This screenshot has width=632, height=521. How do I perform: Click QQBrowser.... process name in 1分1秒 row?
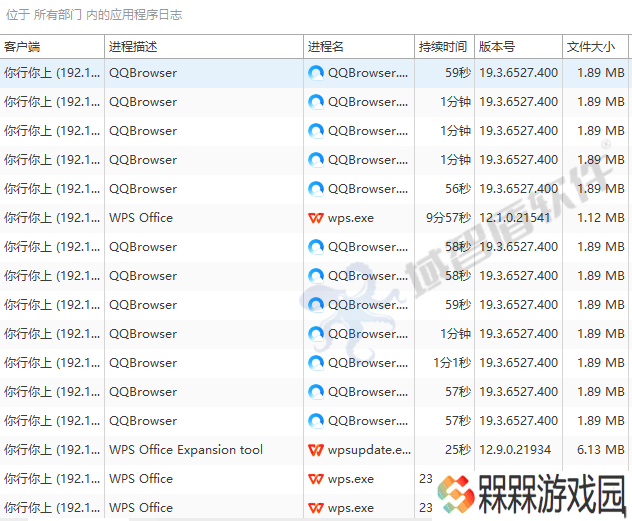point(368,363)
